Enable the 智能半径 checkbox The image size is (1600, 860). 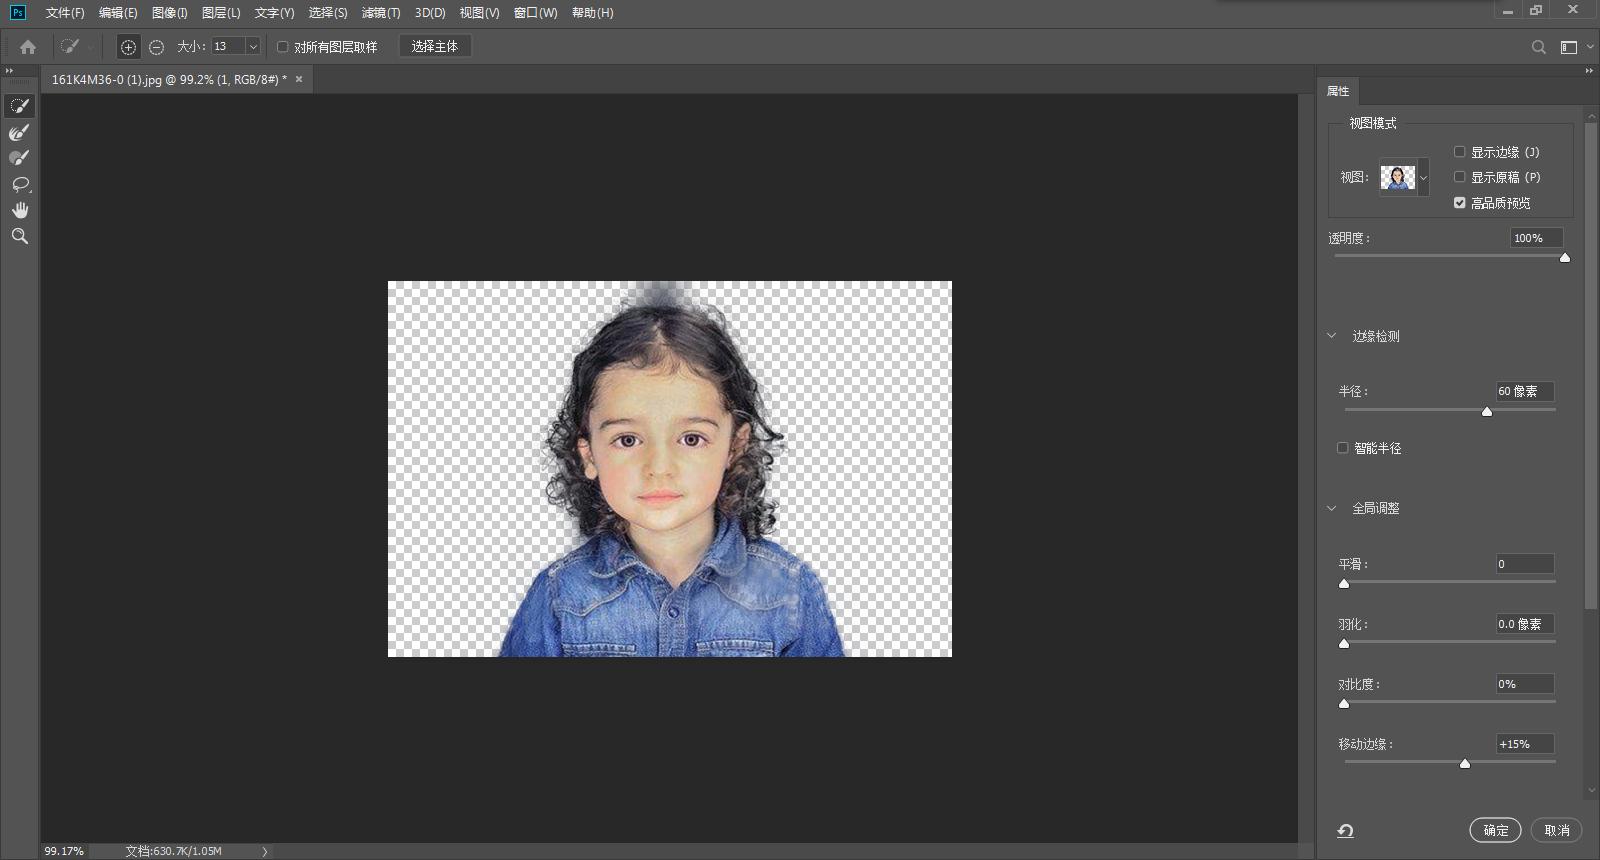tap(1343, 448)
